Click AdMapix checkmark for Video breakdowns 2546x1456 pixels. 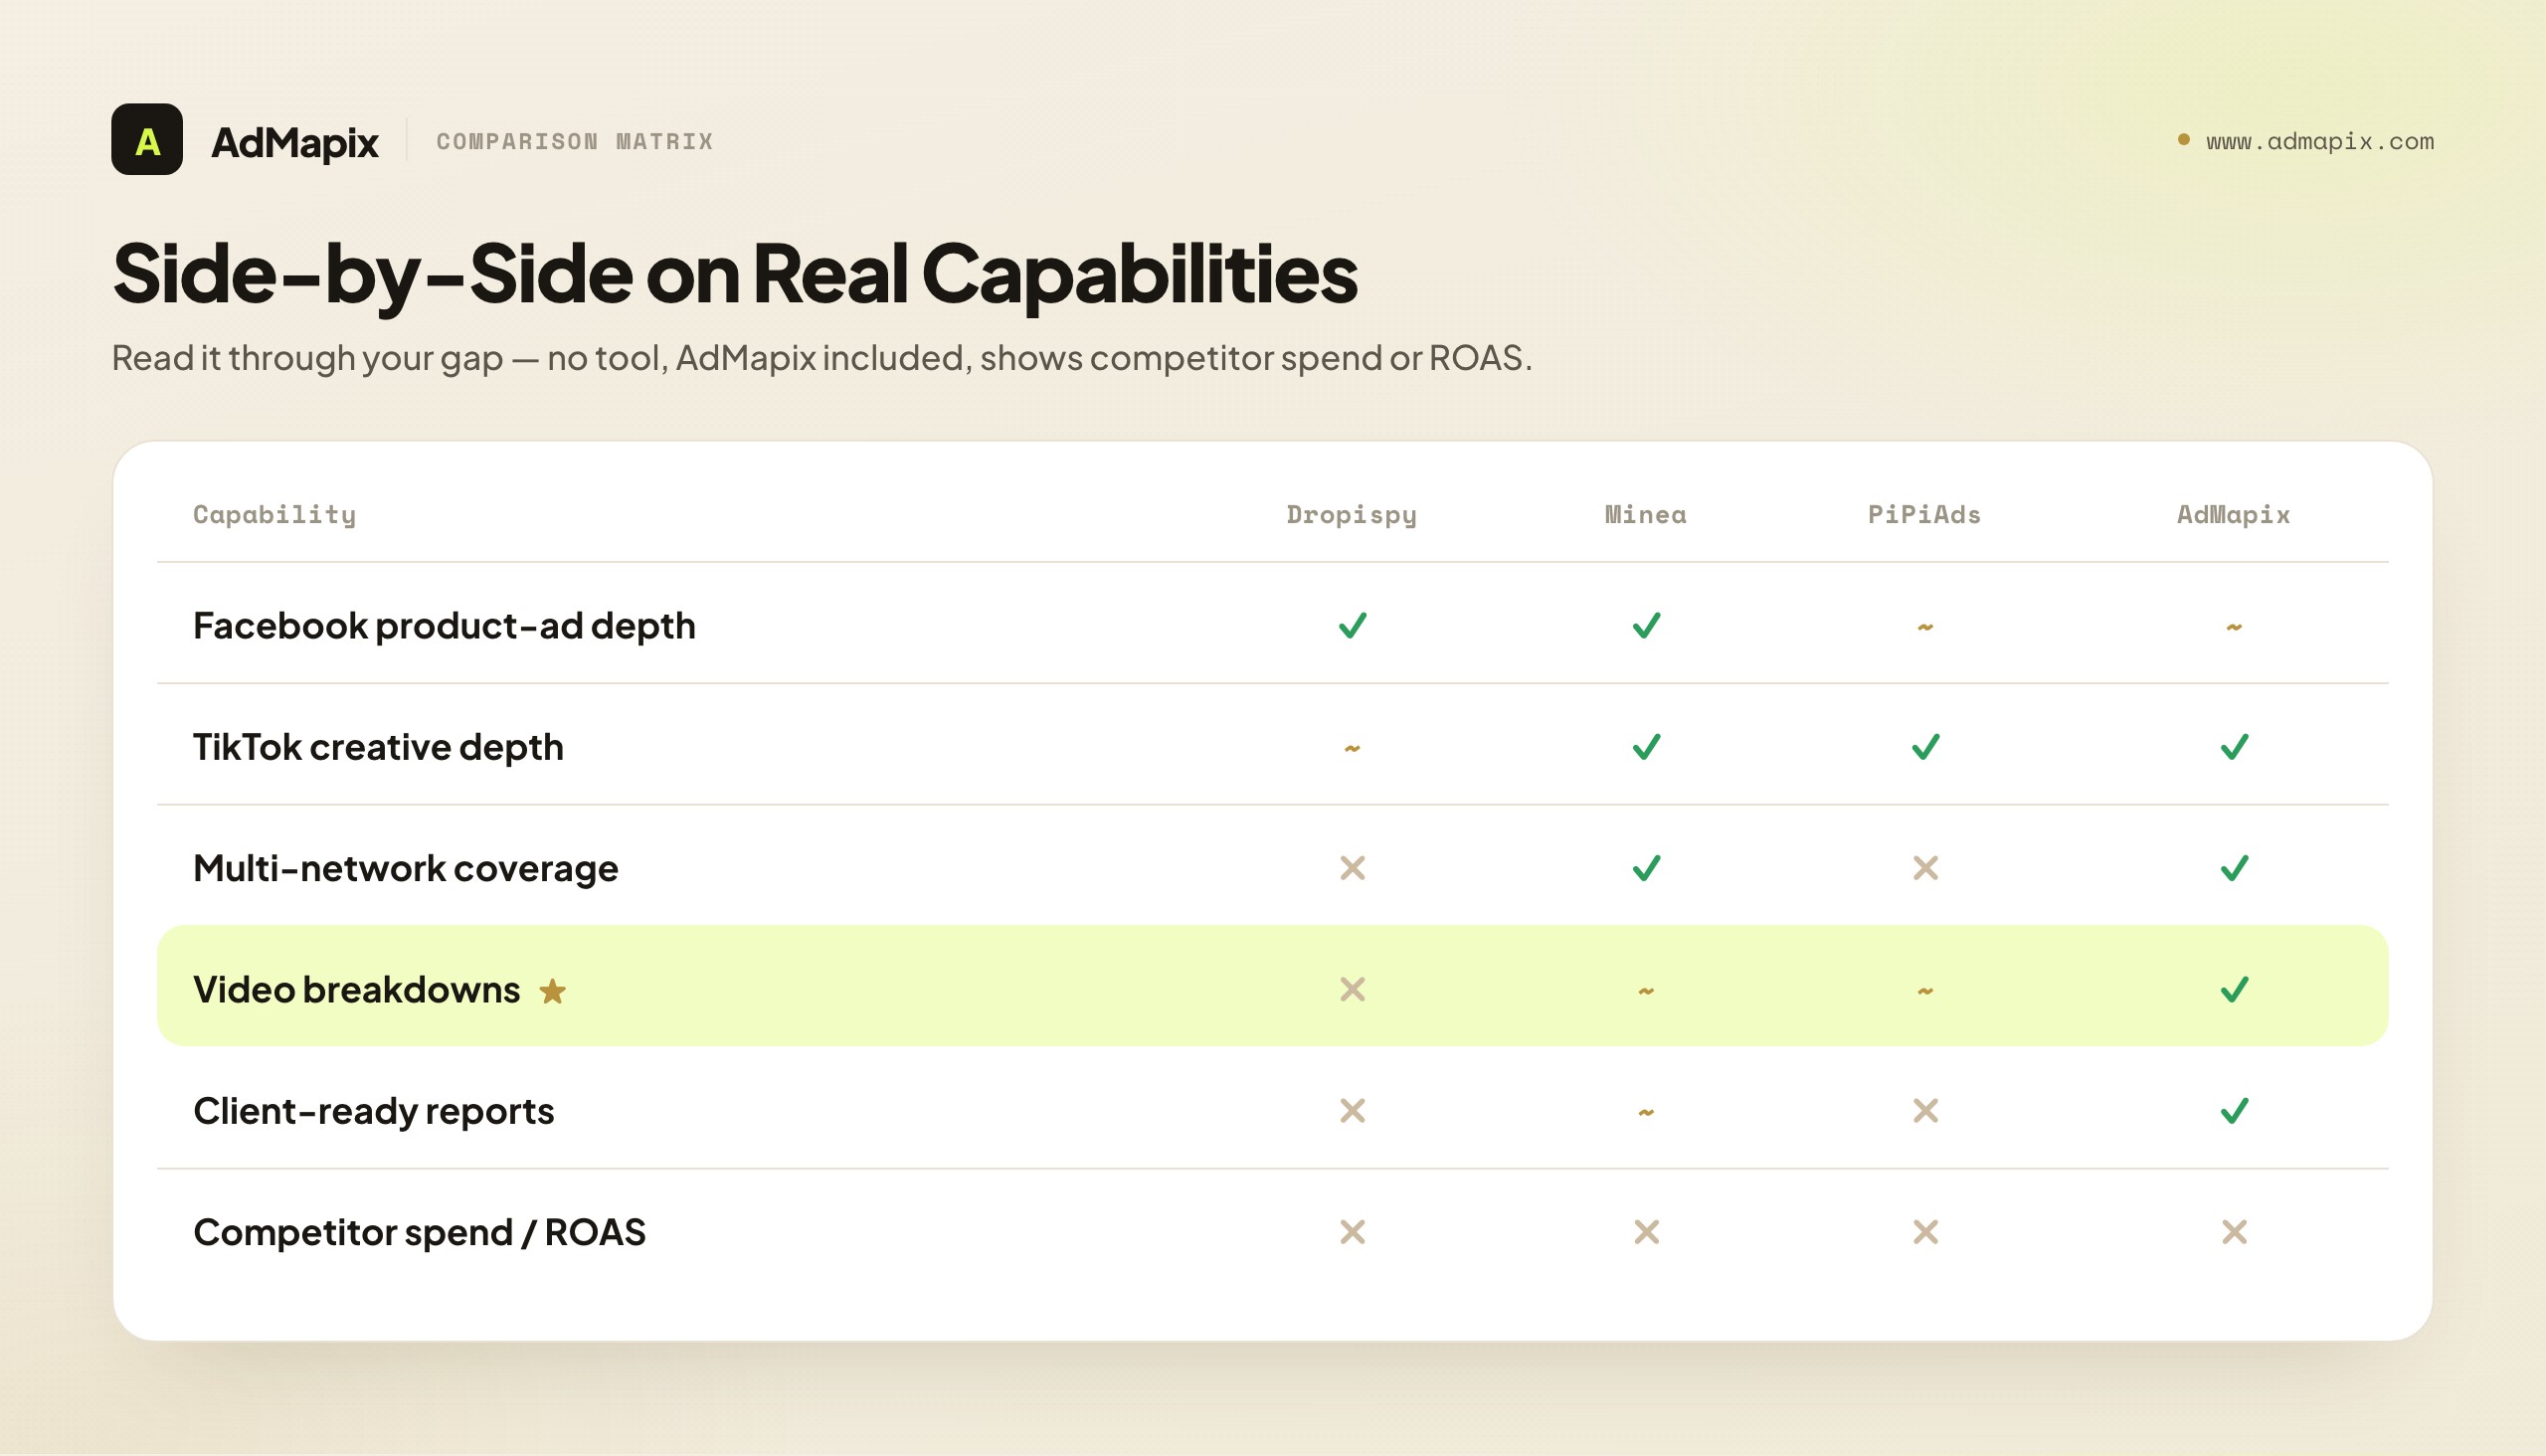coord(2234,989)
